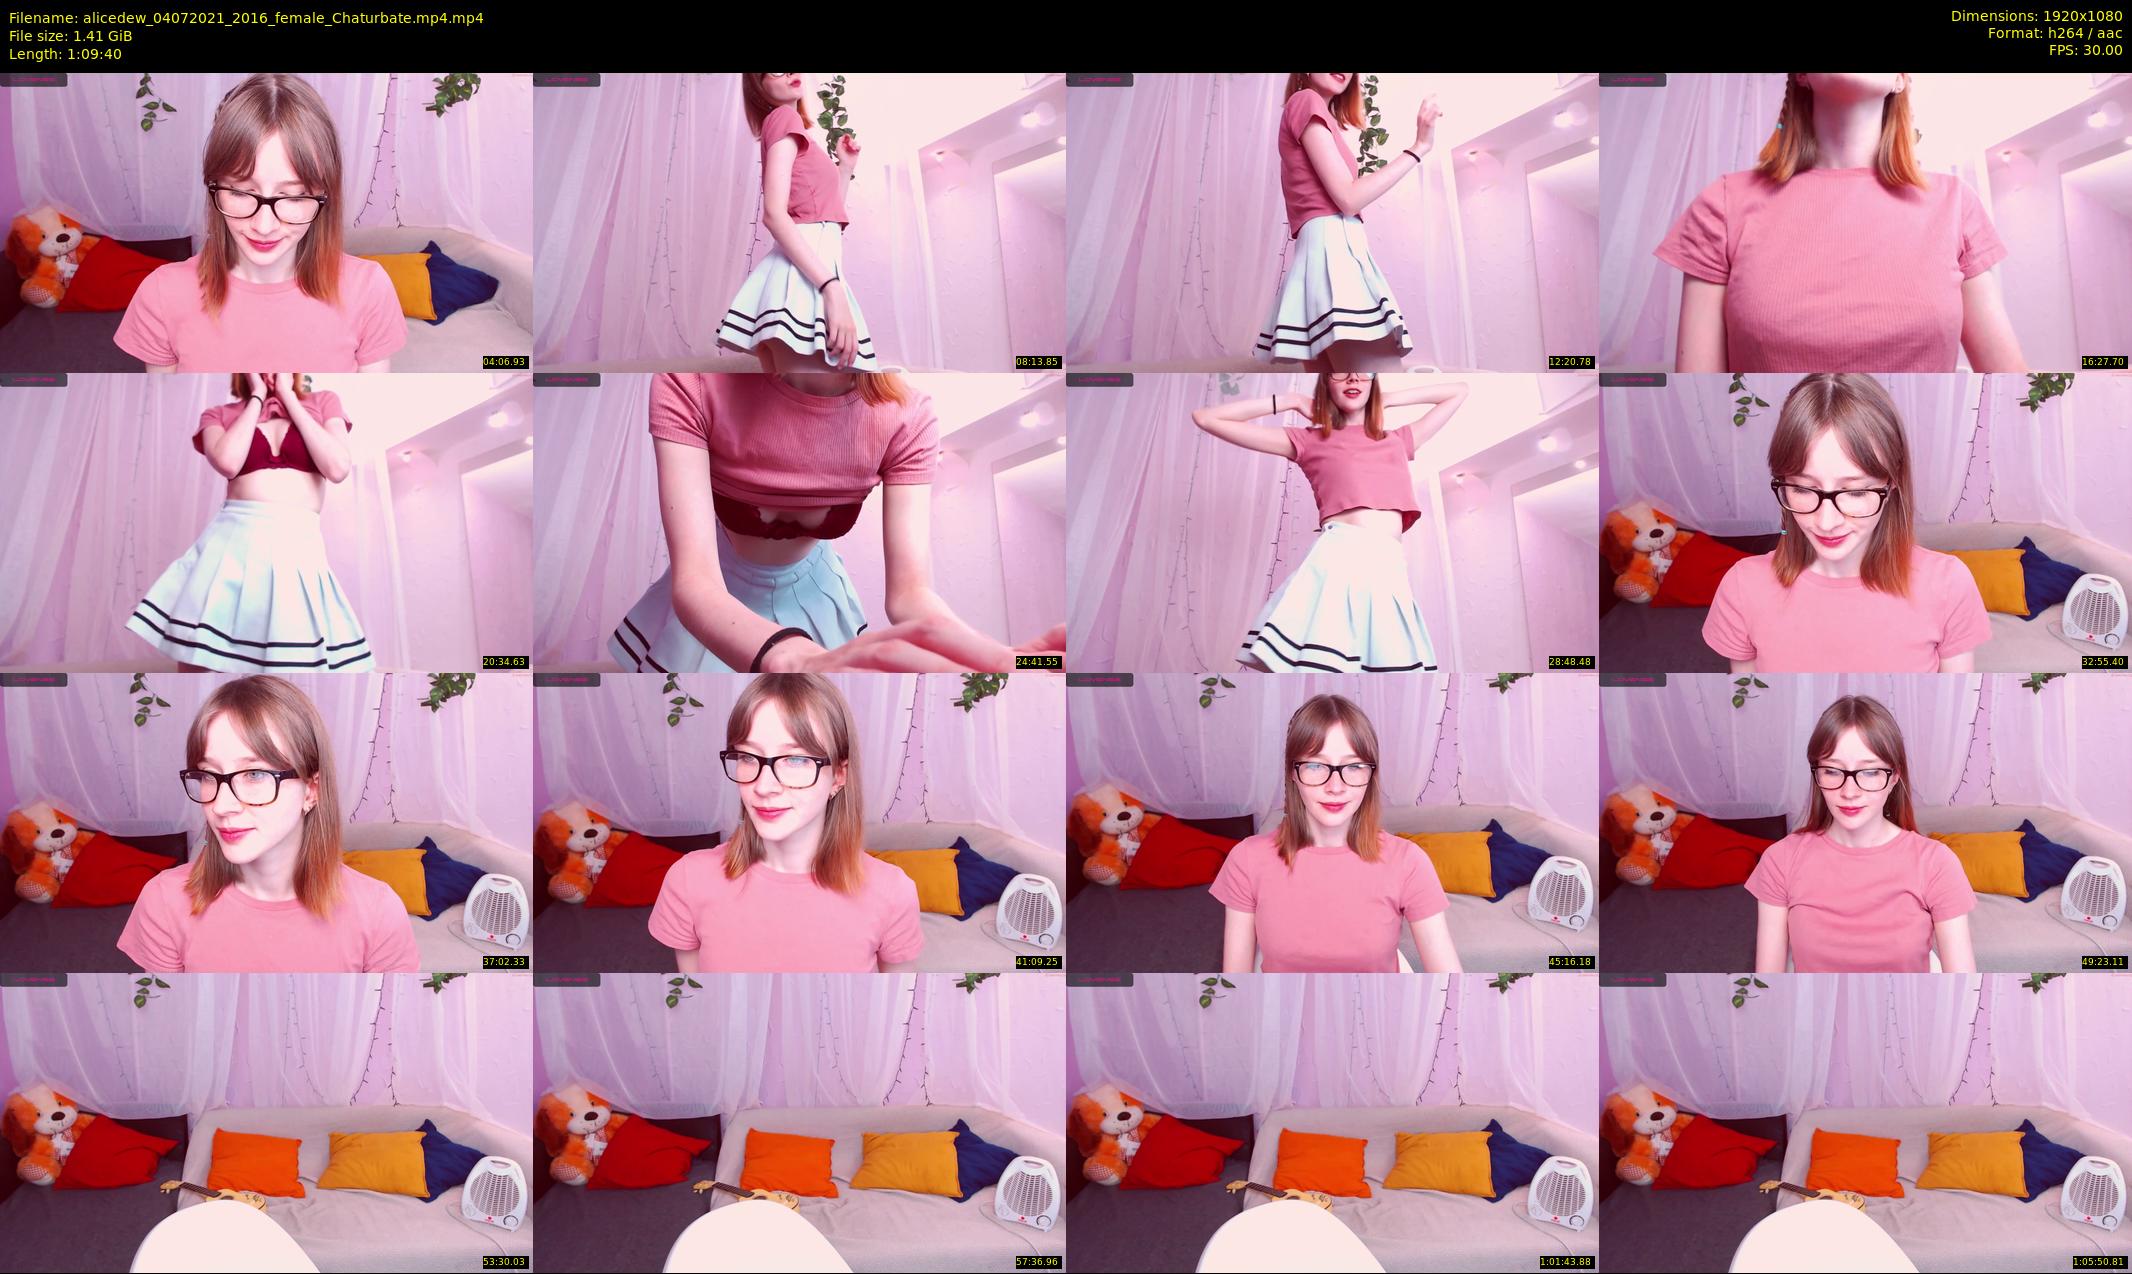Click the Filename text in header
Viewport: 2132px width, 1274px height.
click(246, 18)
